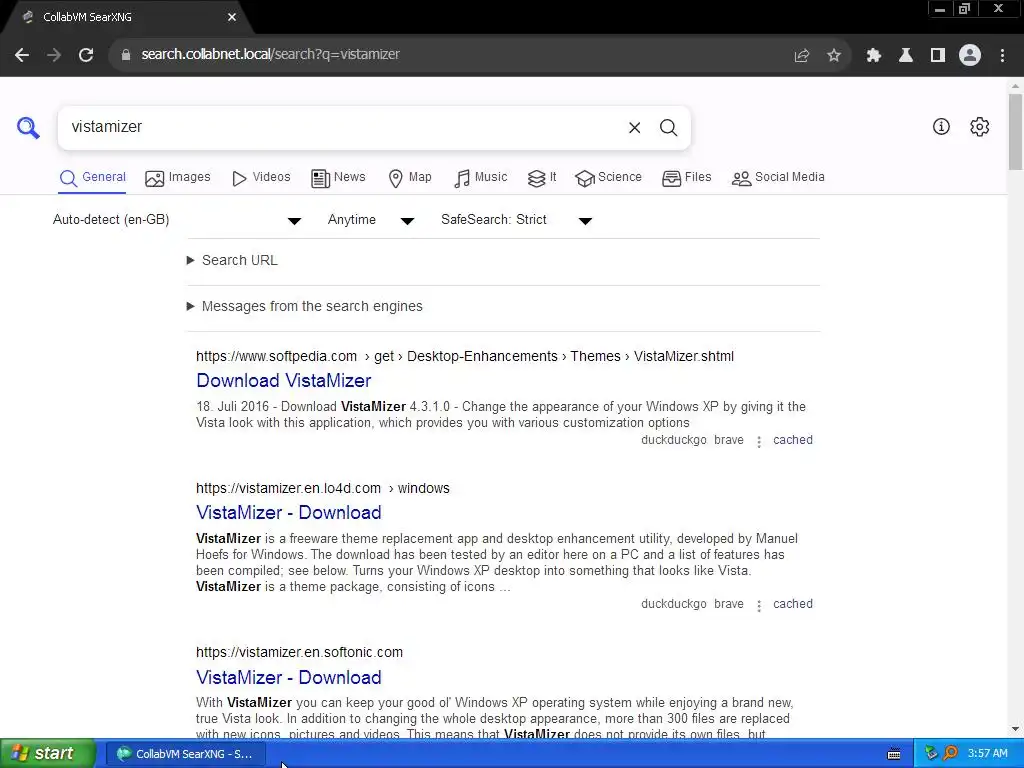Clear the search query with the X icon

[634, 128]
